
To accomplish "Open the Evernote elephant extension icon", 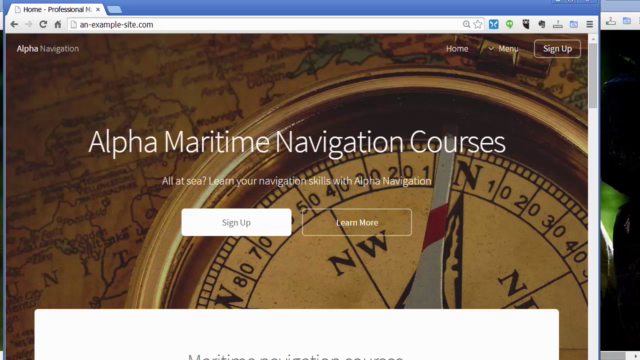I will (542, 24).
